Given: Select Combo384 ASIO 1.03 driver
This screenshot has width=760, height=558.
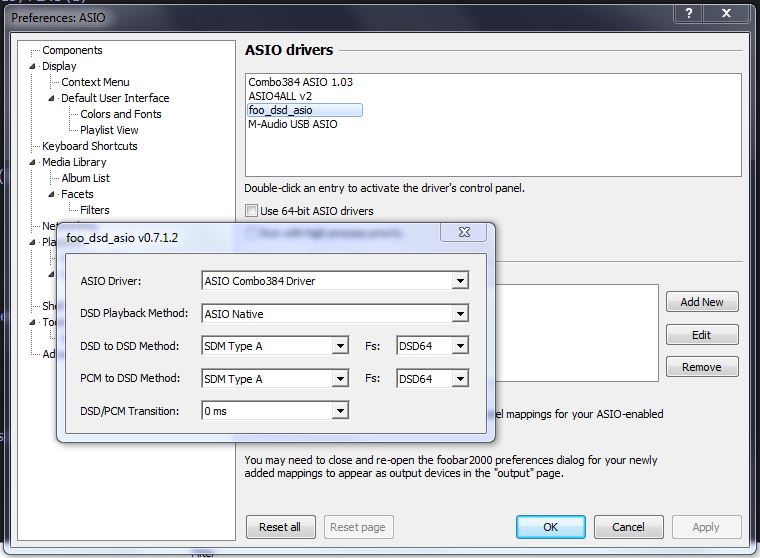Looking at the screenshot, I should point(301,82).
